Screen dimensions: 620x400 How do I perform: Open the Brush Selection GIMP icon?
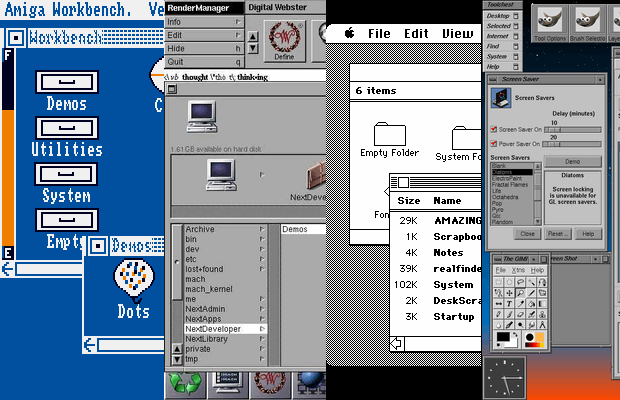[588, 23]
